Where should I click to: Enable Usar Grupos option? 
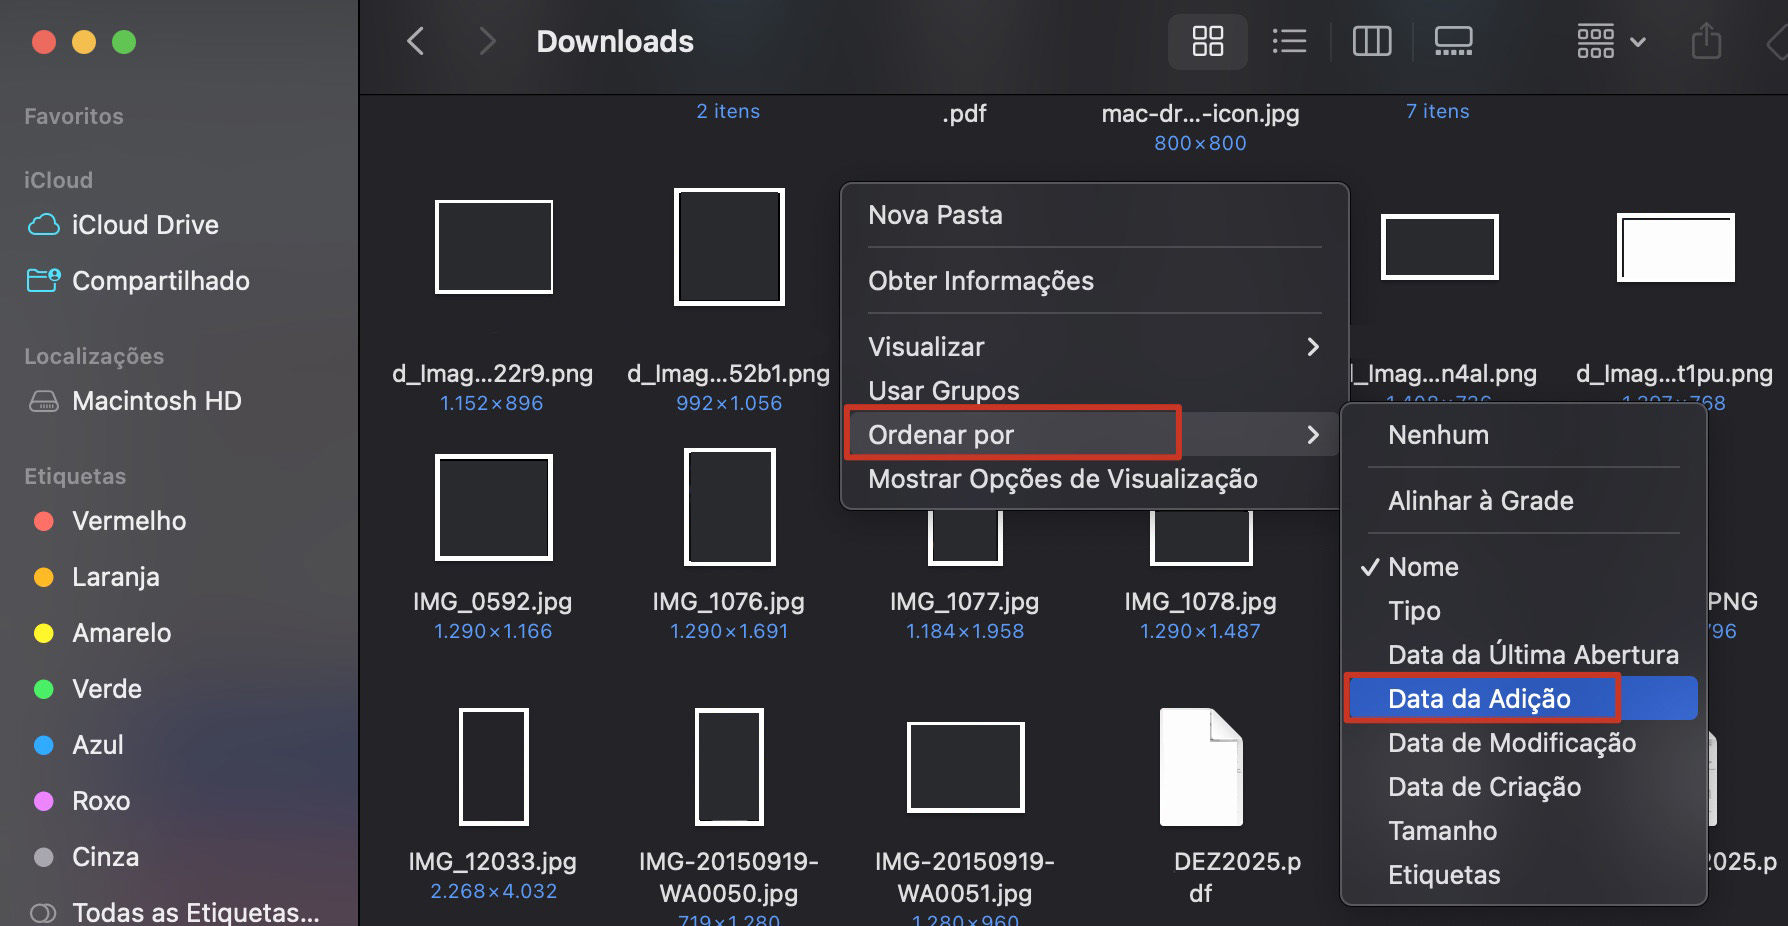tap(943, 390)
